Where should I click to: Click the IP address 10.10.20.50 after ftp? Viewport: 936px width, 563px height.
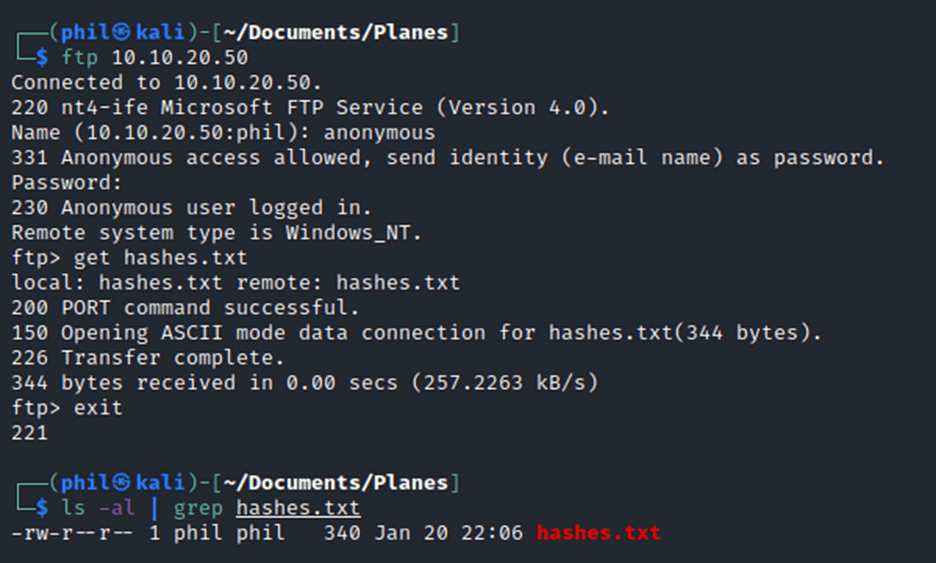(180, 57)
